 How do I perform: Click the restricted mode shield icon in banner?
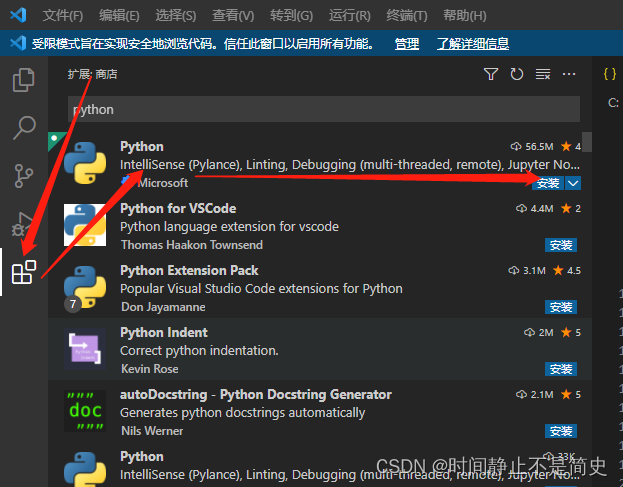[18, 43]
